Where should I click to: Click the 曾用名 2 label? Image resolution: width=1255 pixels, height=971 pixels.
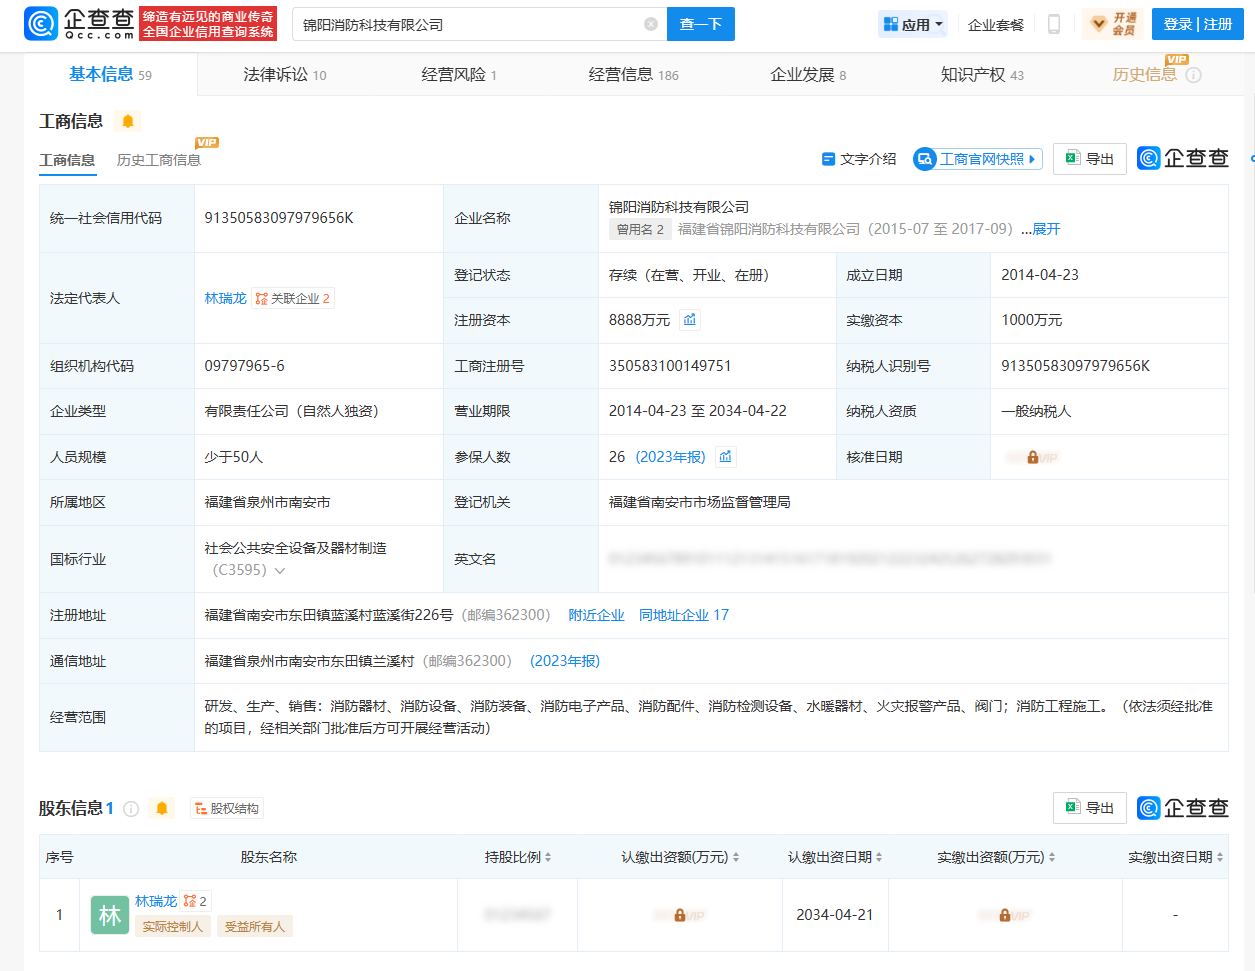[x=640, y=229]
